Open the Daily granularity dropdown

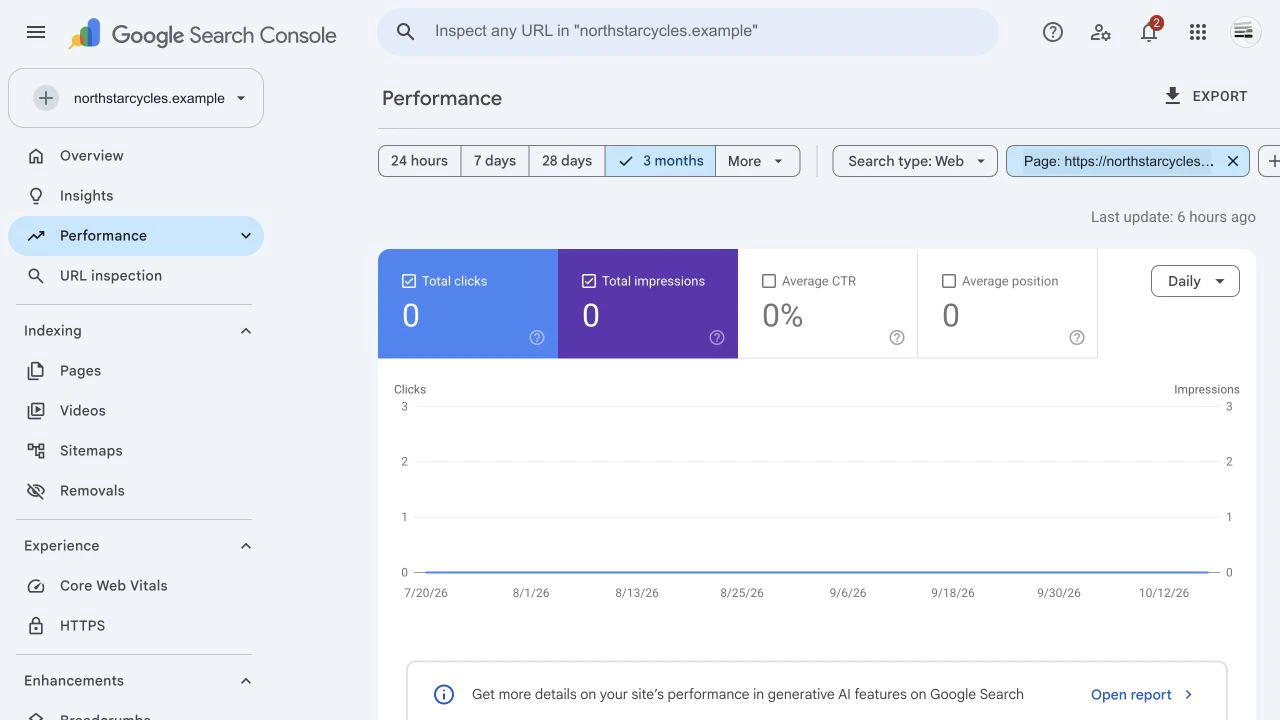click(x=1195, y=281)
